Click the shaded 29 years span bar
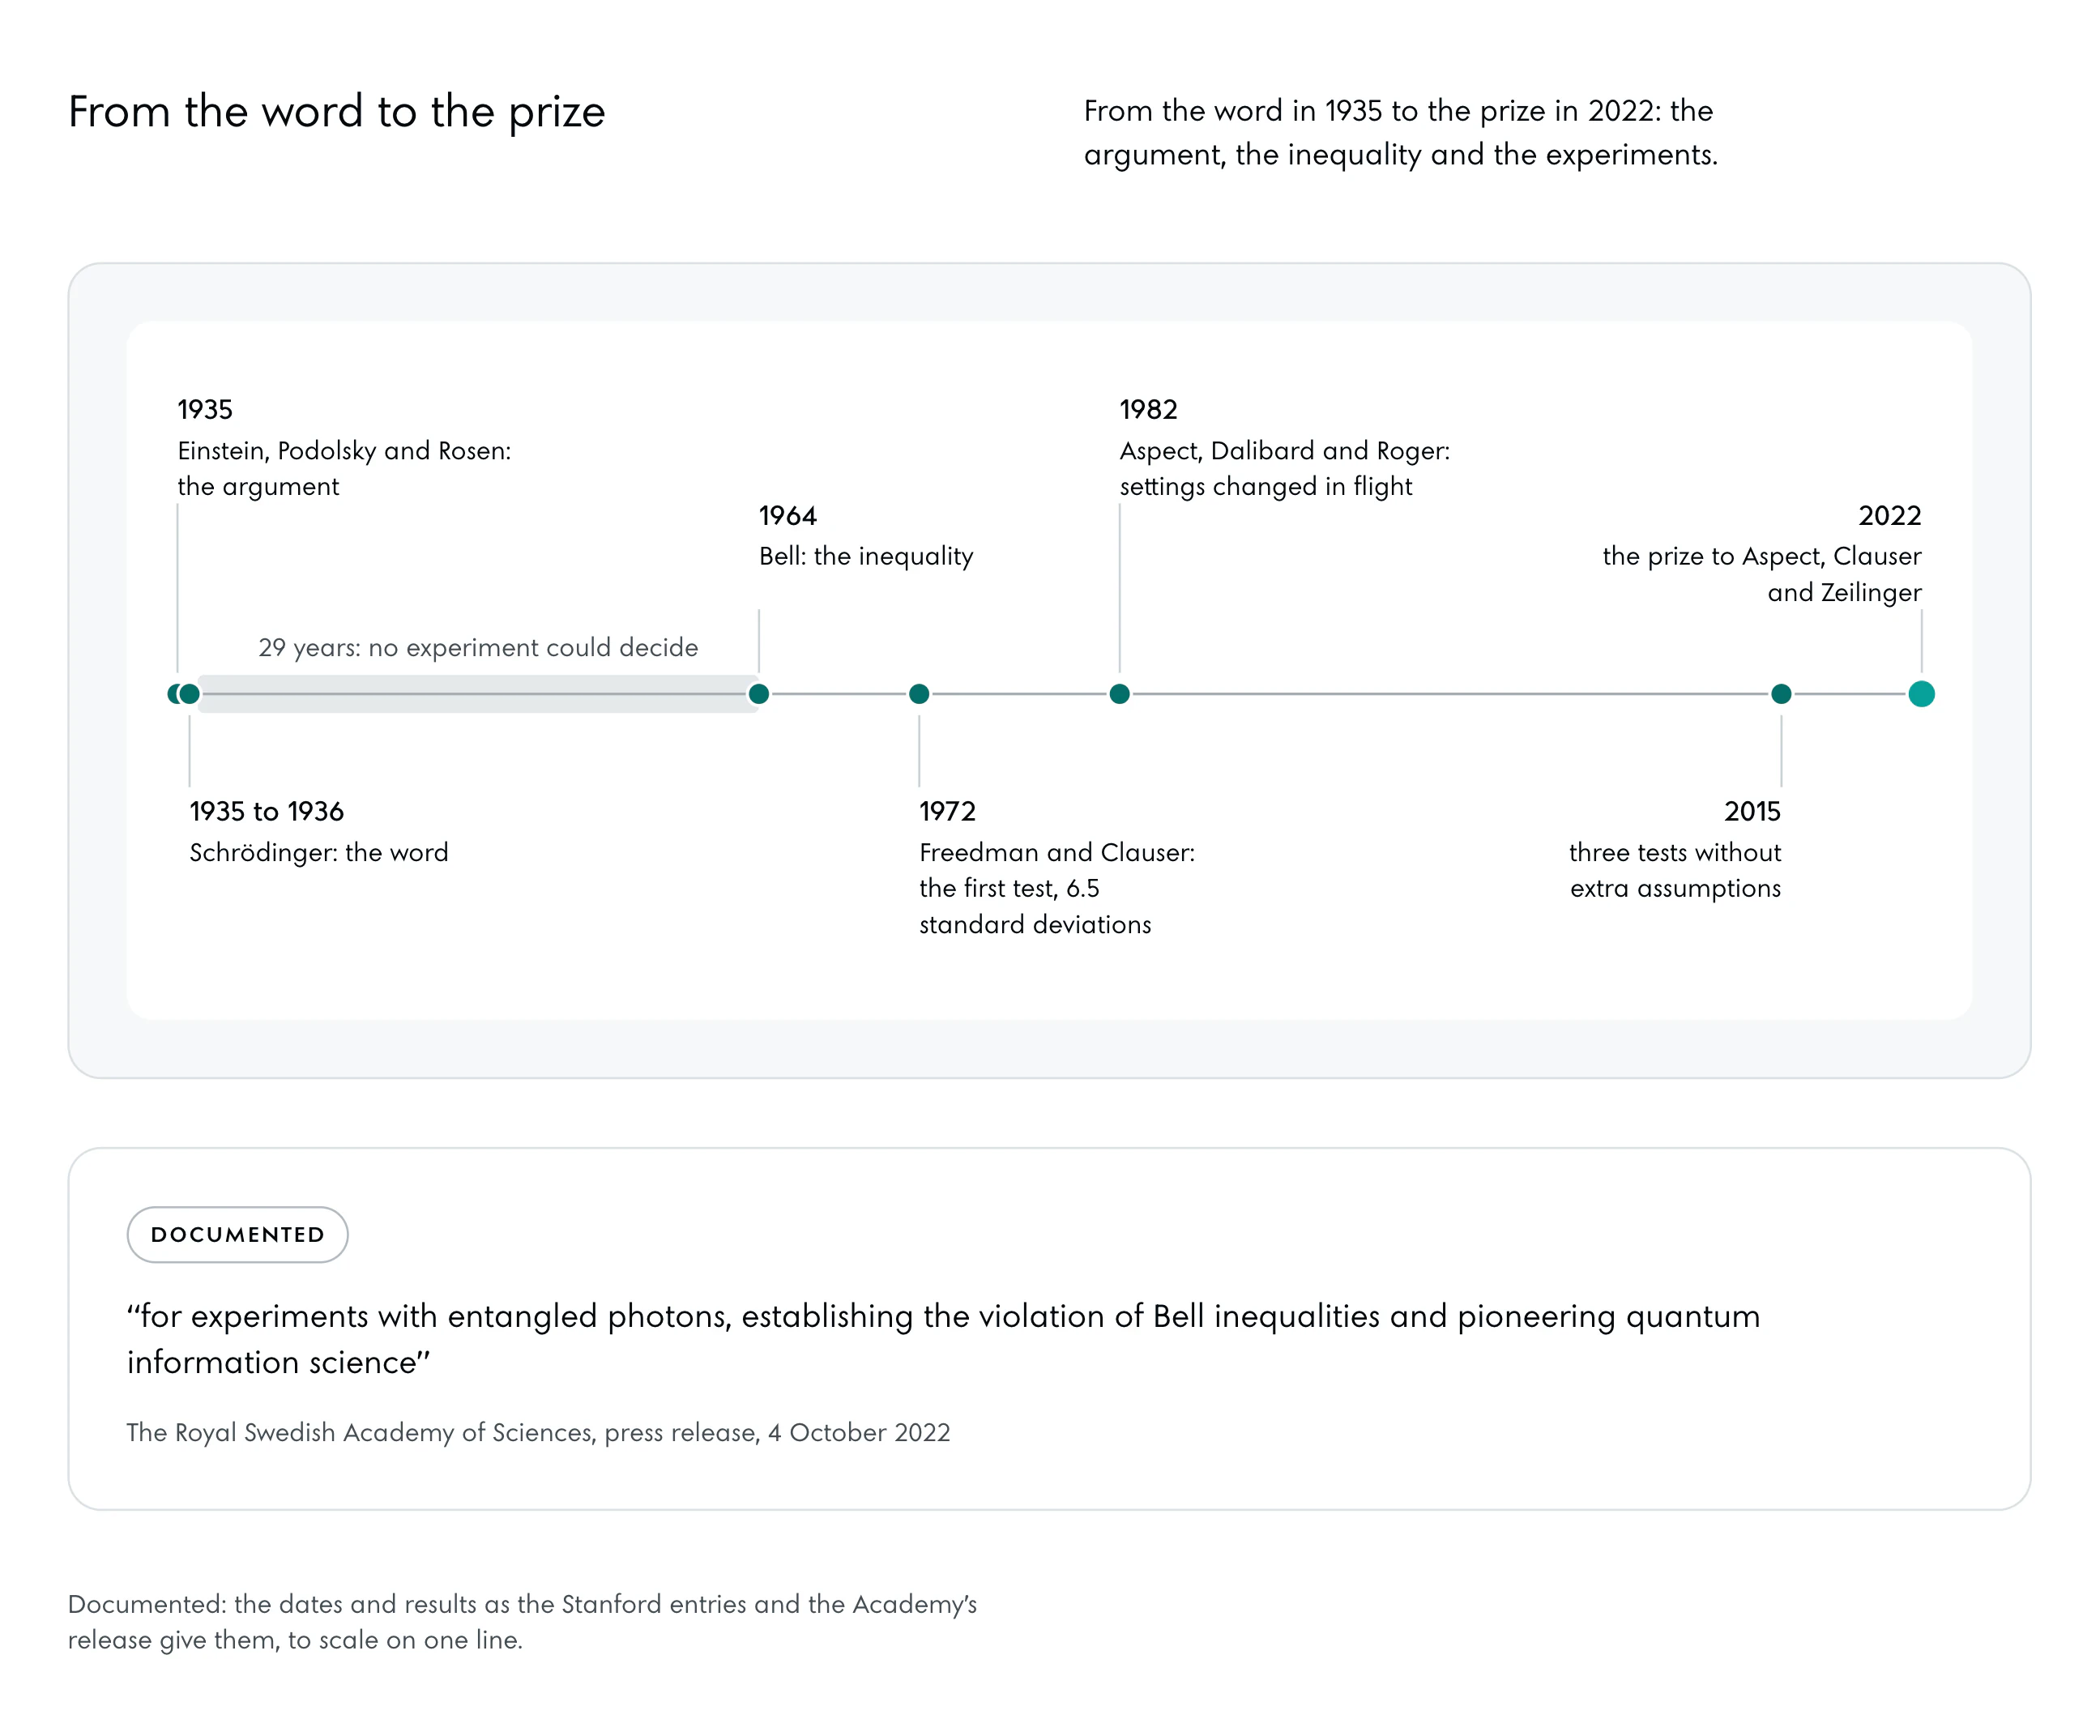This screenshot has width=2100, height=1736. pyautogui.click(x=478, y=694)
